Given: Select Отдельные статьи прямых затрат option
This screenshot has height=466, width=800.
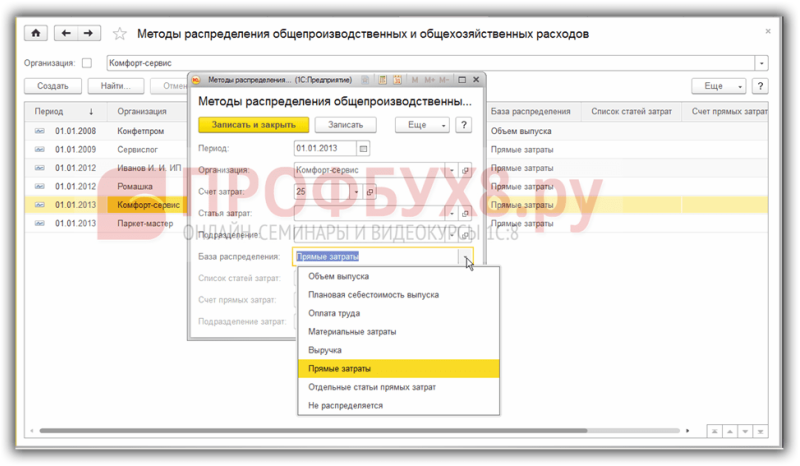Looking at the screenshot, I should (398, 387).
